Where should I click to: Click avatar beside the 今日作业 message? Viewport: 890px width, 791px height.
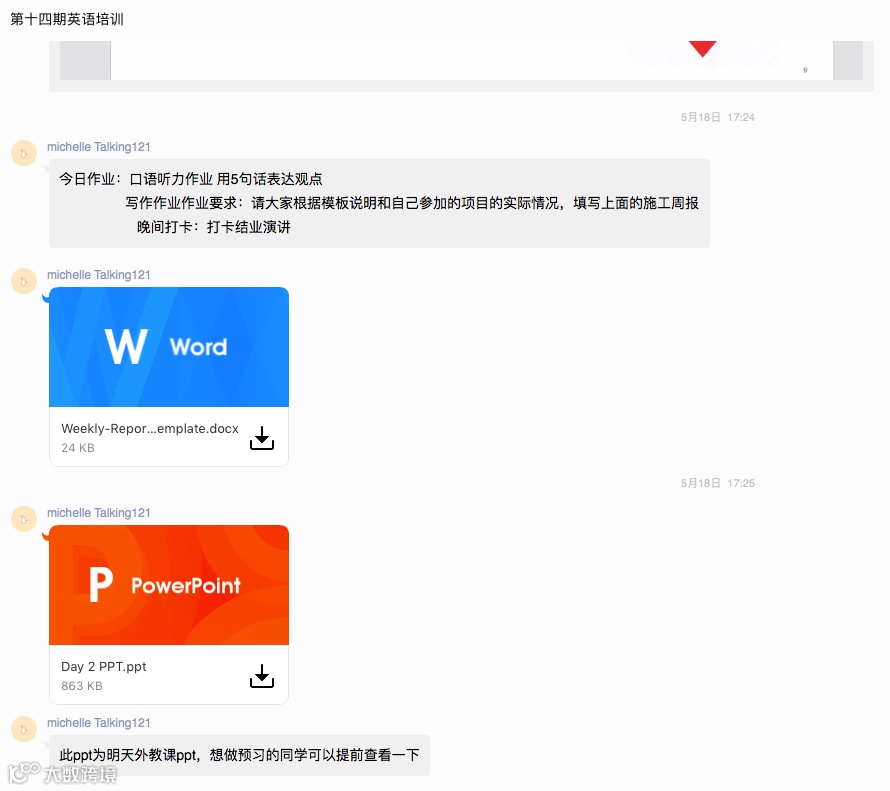pos(24,153)
